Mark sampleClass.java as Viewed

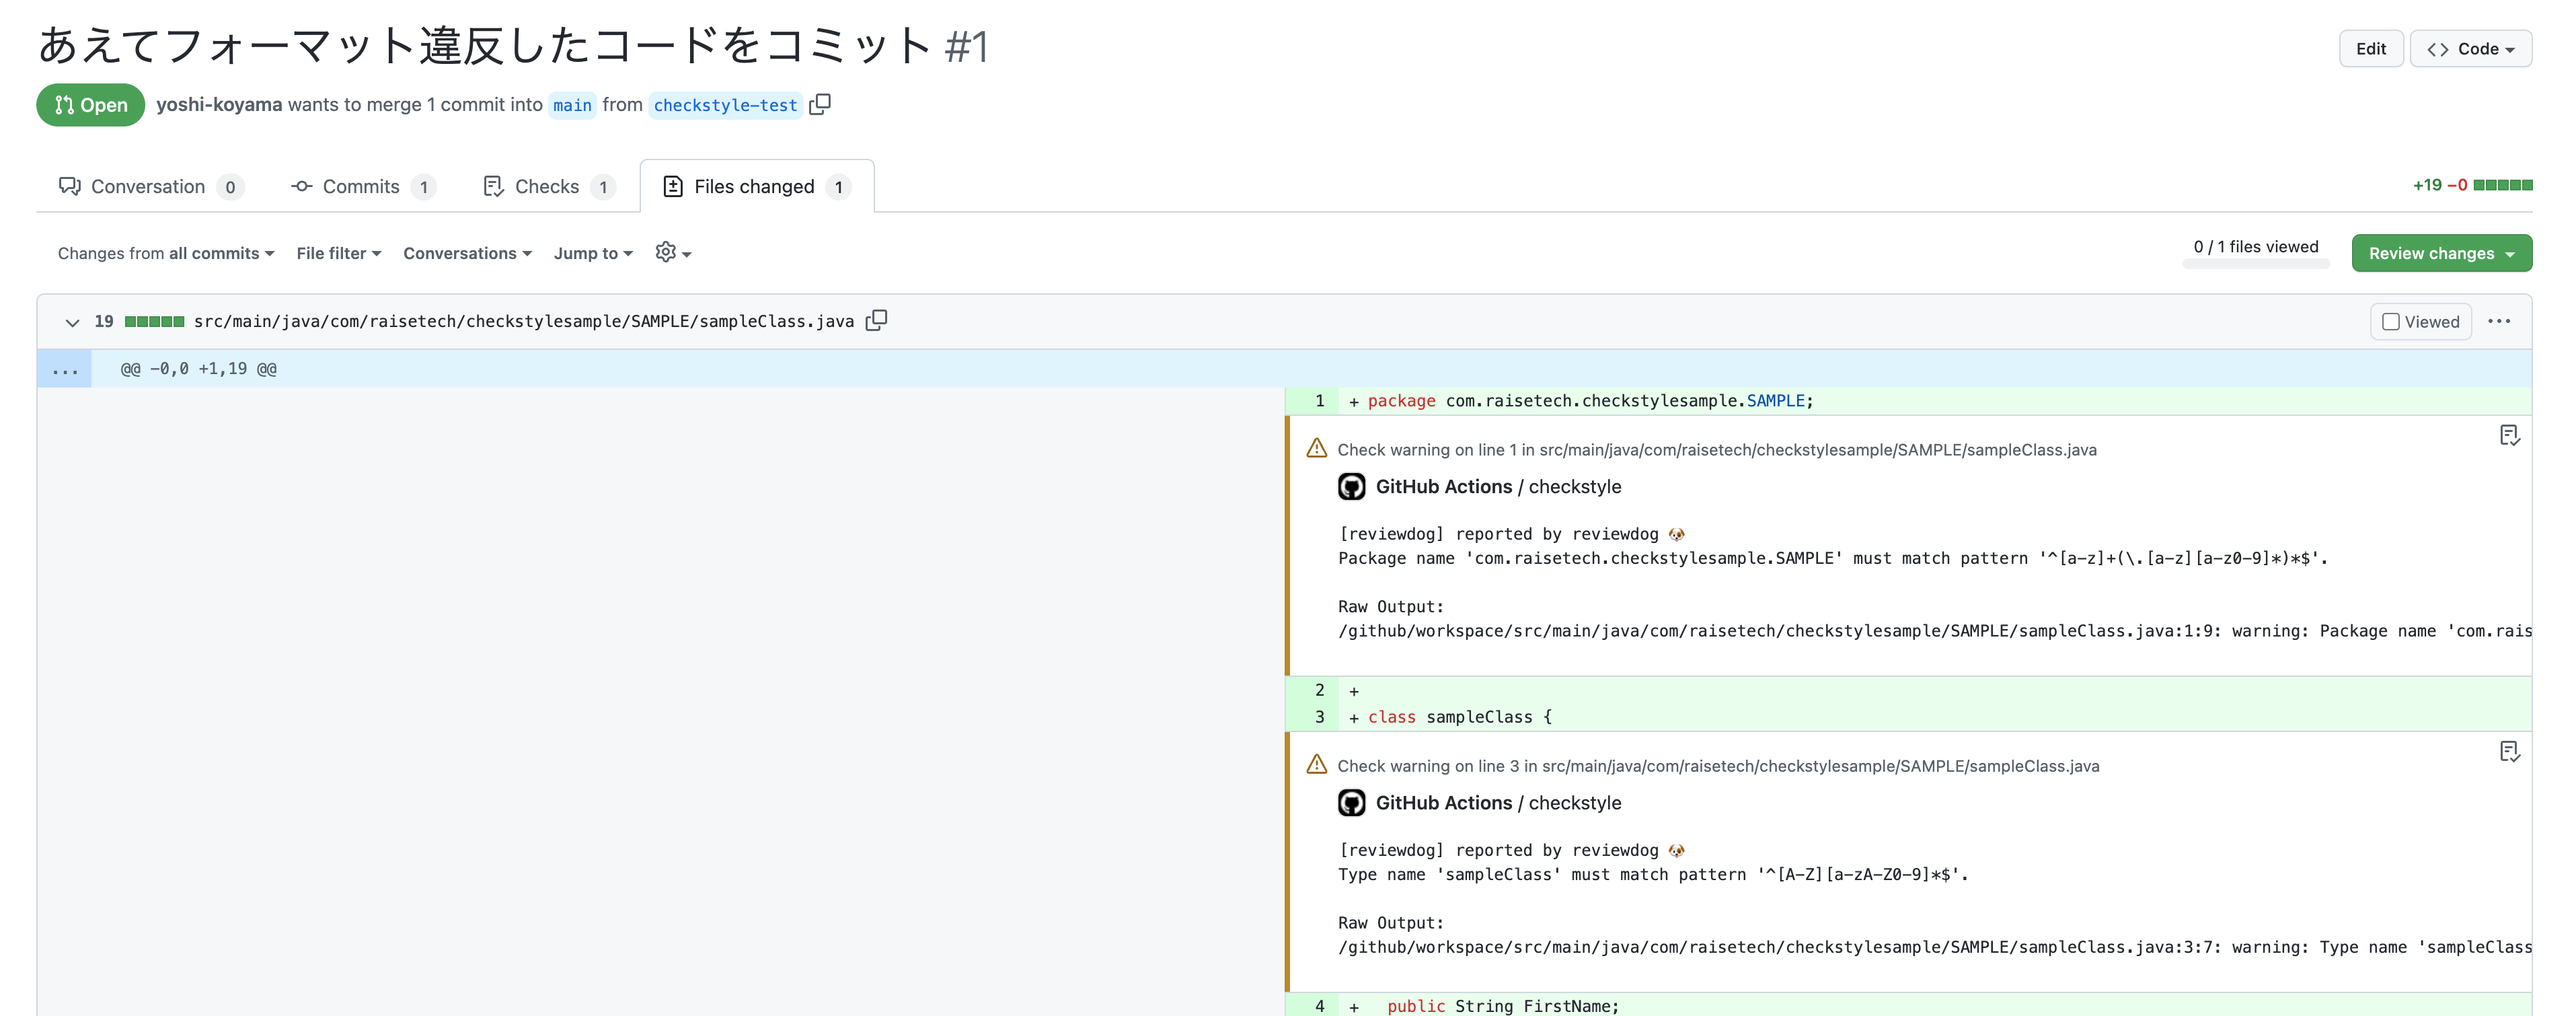pyautogui.click(x=2391, y=321)
